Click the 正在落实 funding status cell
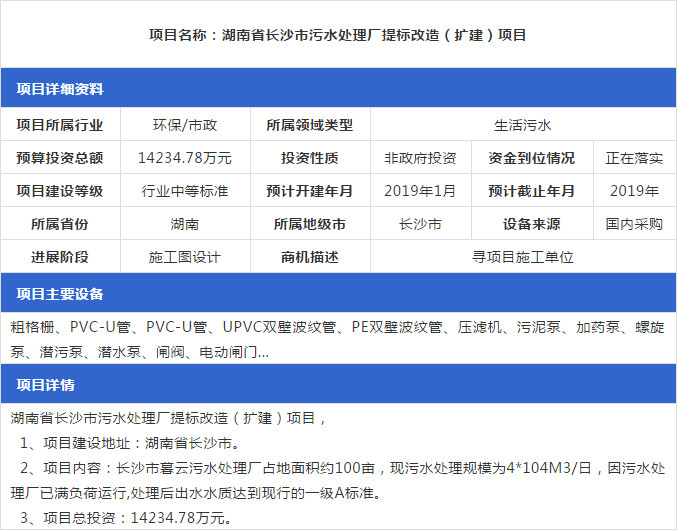Image resolution: width=677 pixels, height=530 pixels. pos(634,158)
